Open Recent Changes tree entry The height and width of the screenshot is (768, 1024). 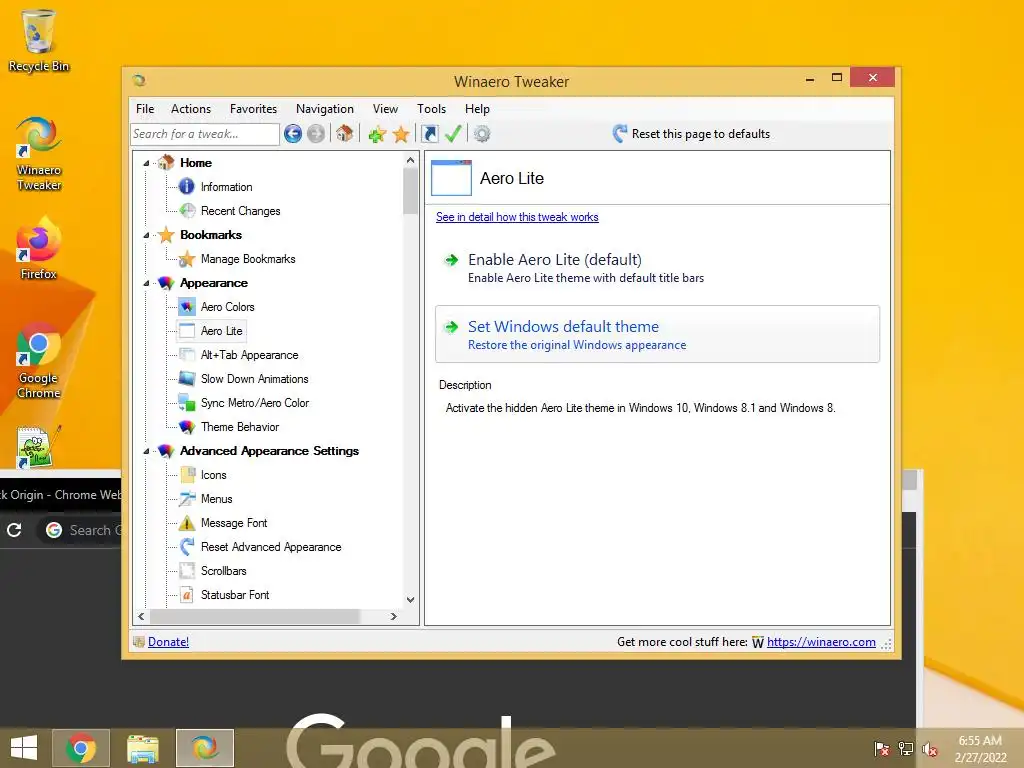pyautogui.click(x=240, y=211)
